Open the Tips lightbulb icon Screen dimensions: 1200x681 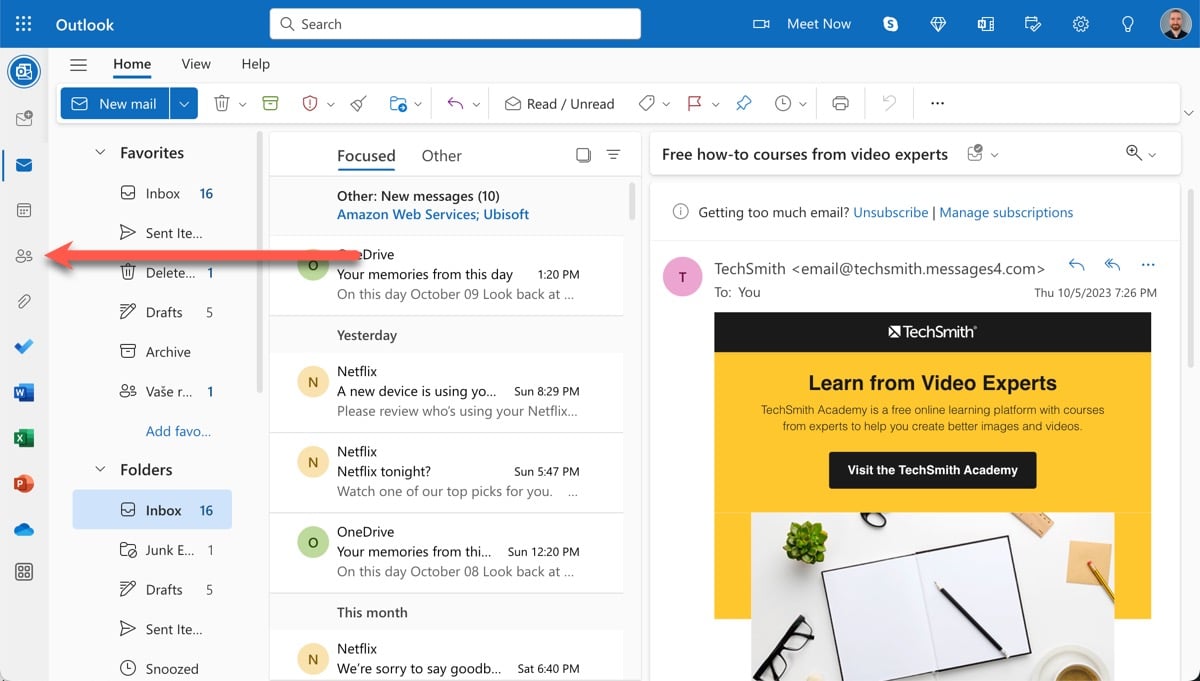[1128, 24]
